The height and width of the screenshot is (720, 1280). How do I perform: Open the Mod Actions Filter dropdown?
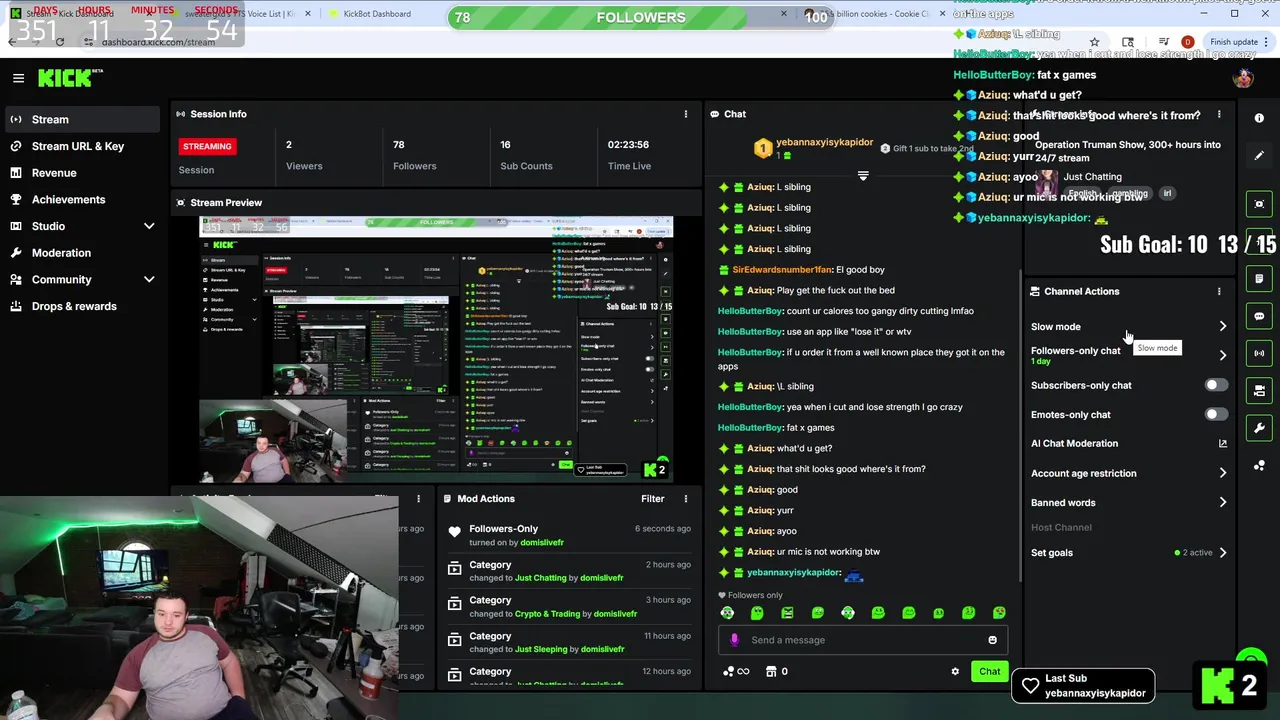652,498
